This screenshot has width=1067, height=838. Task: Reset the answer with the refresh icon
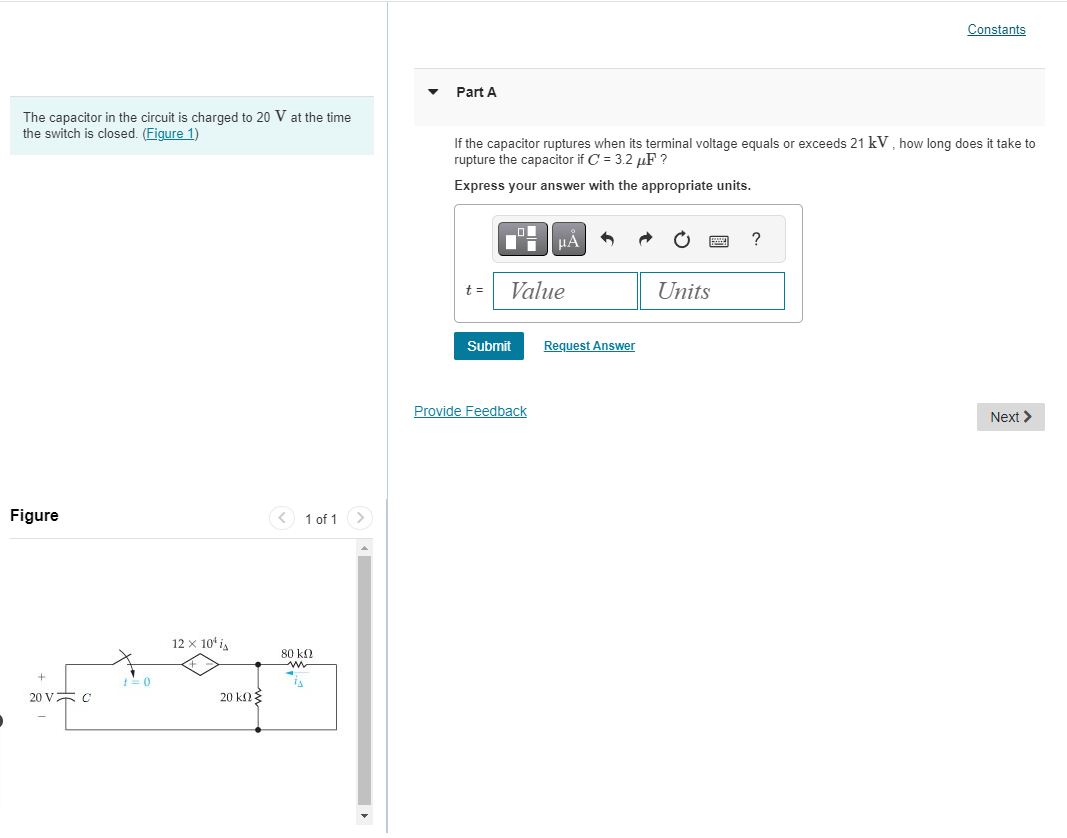tap(681, 239)
